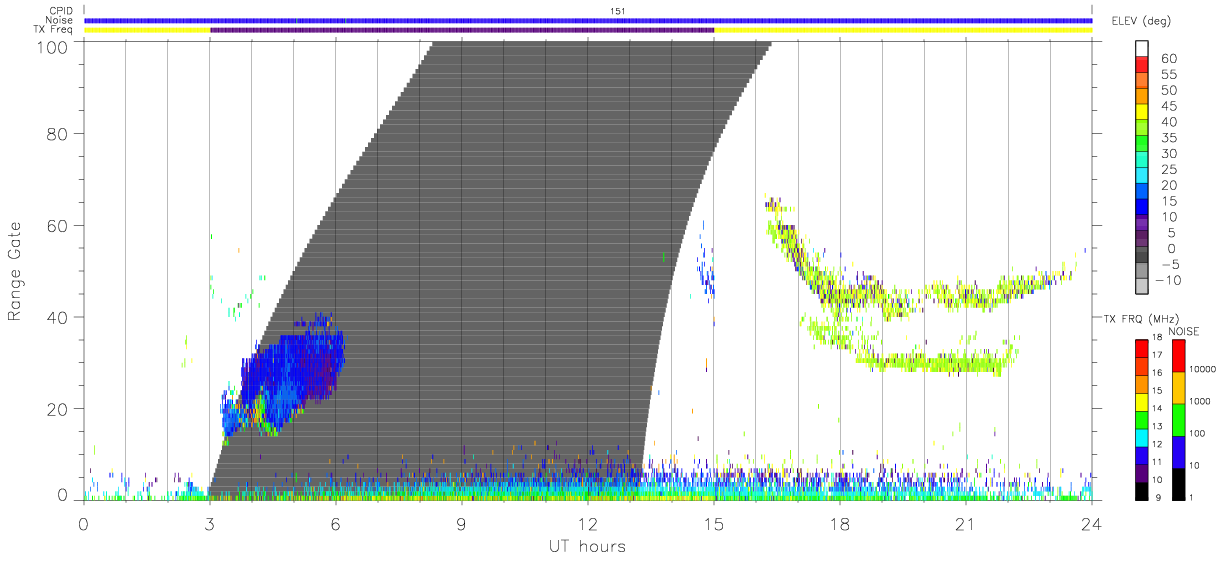Click the '45' label on ELEV colorbar
The width and height of the screenshot is (1228, 567).
point(1171,106)
